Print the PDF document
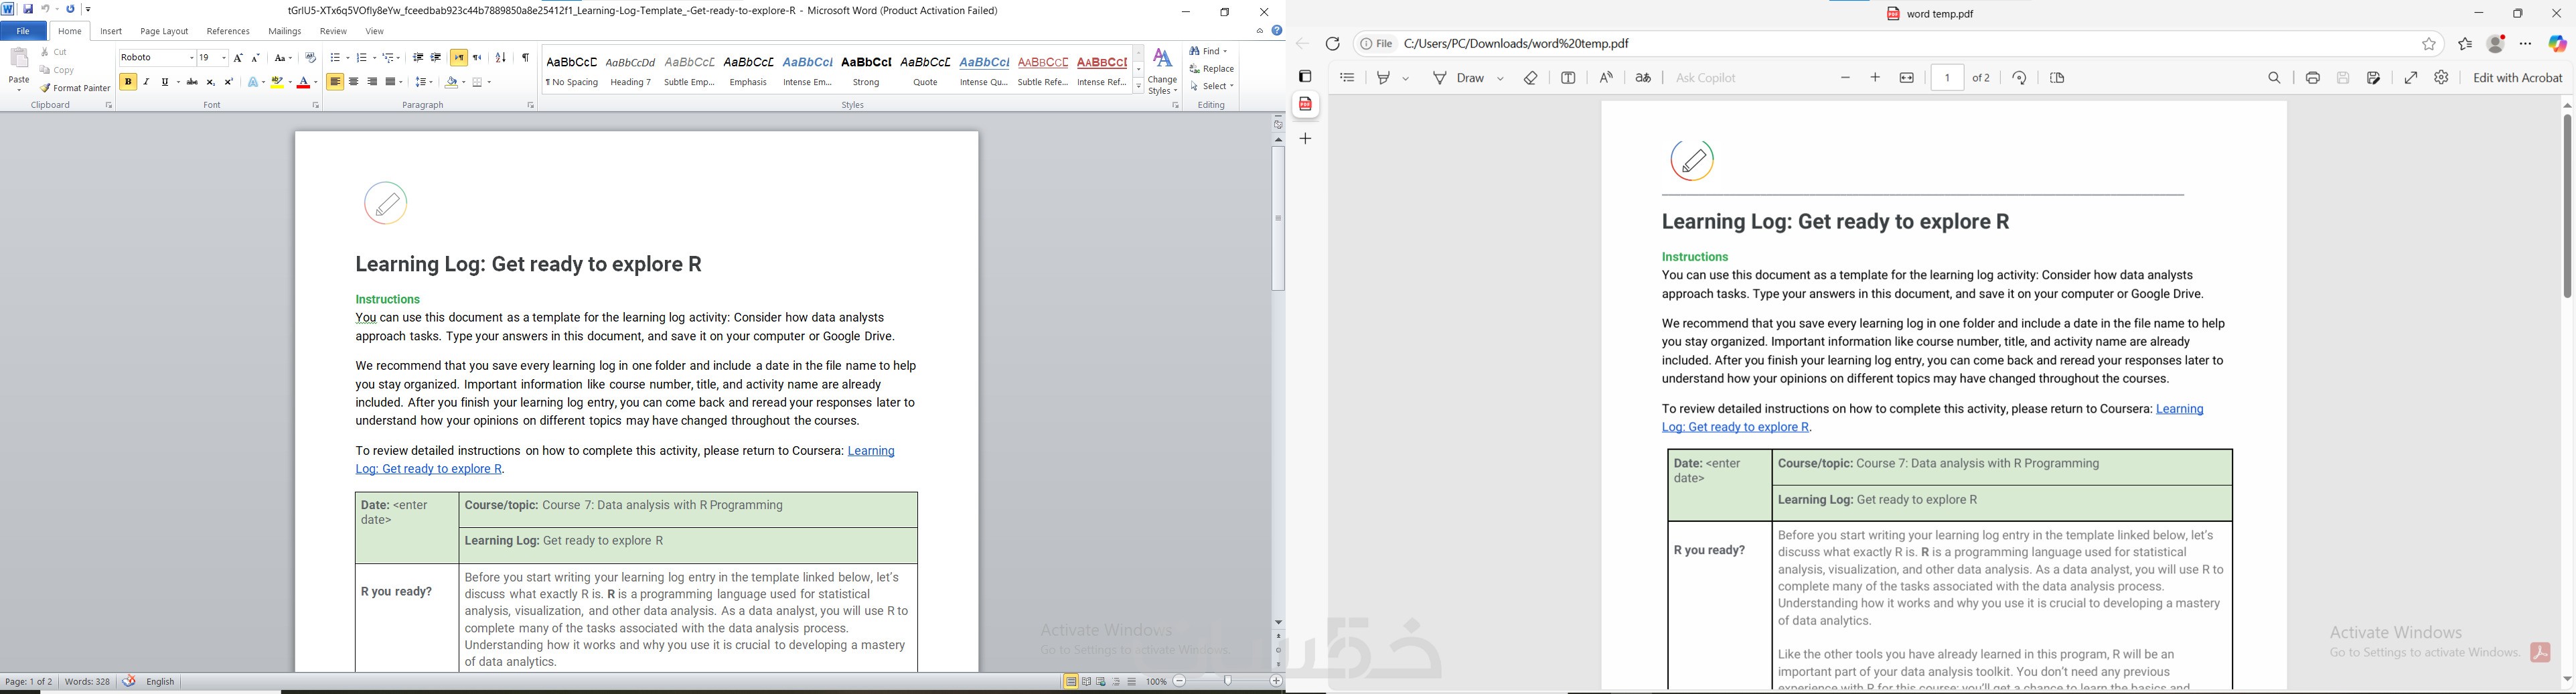2576x694 pixels. (x=2313, y=78)
